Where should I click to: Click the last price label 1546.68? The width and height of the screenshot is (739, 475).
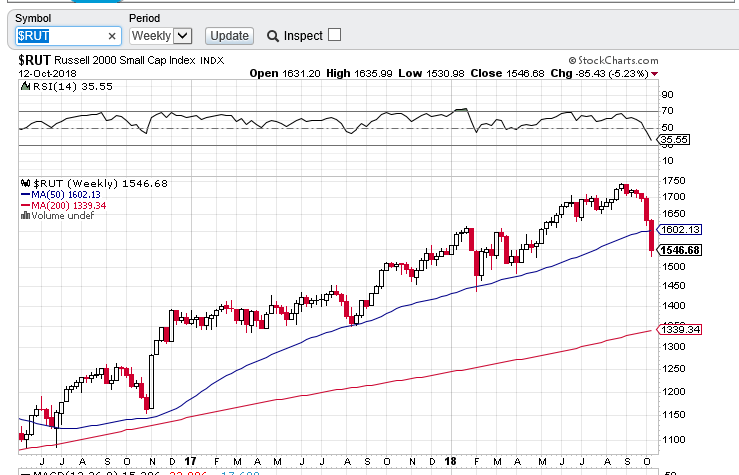tap(679, 250)
